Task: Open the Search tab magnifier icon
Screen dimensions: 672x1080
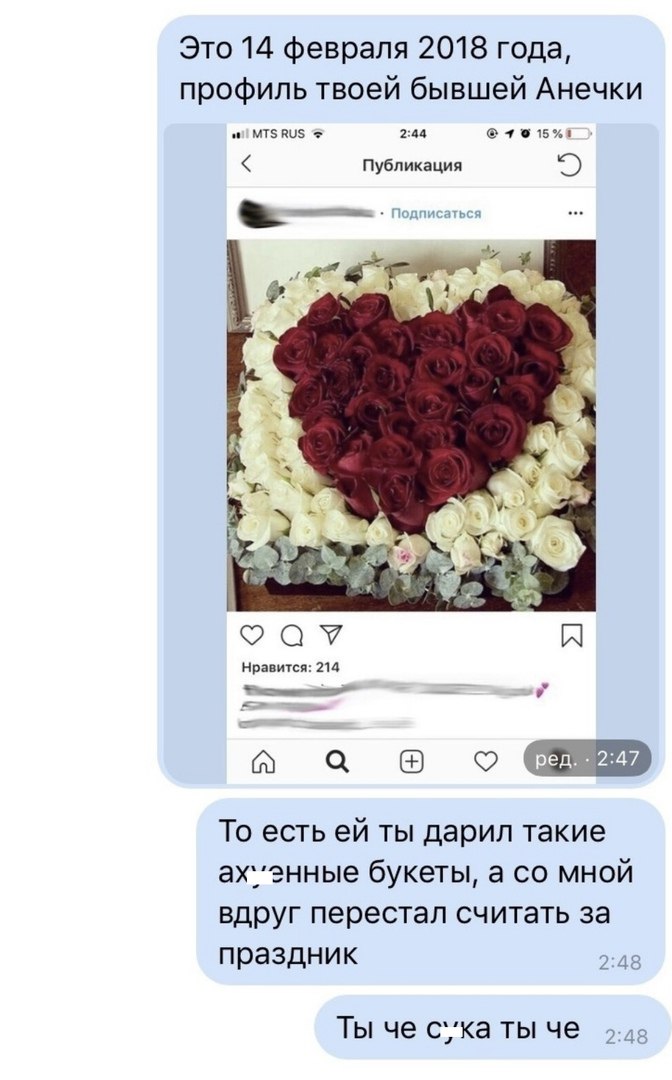Action: point(337,761)
